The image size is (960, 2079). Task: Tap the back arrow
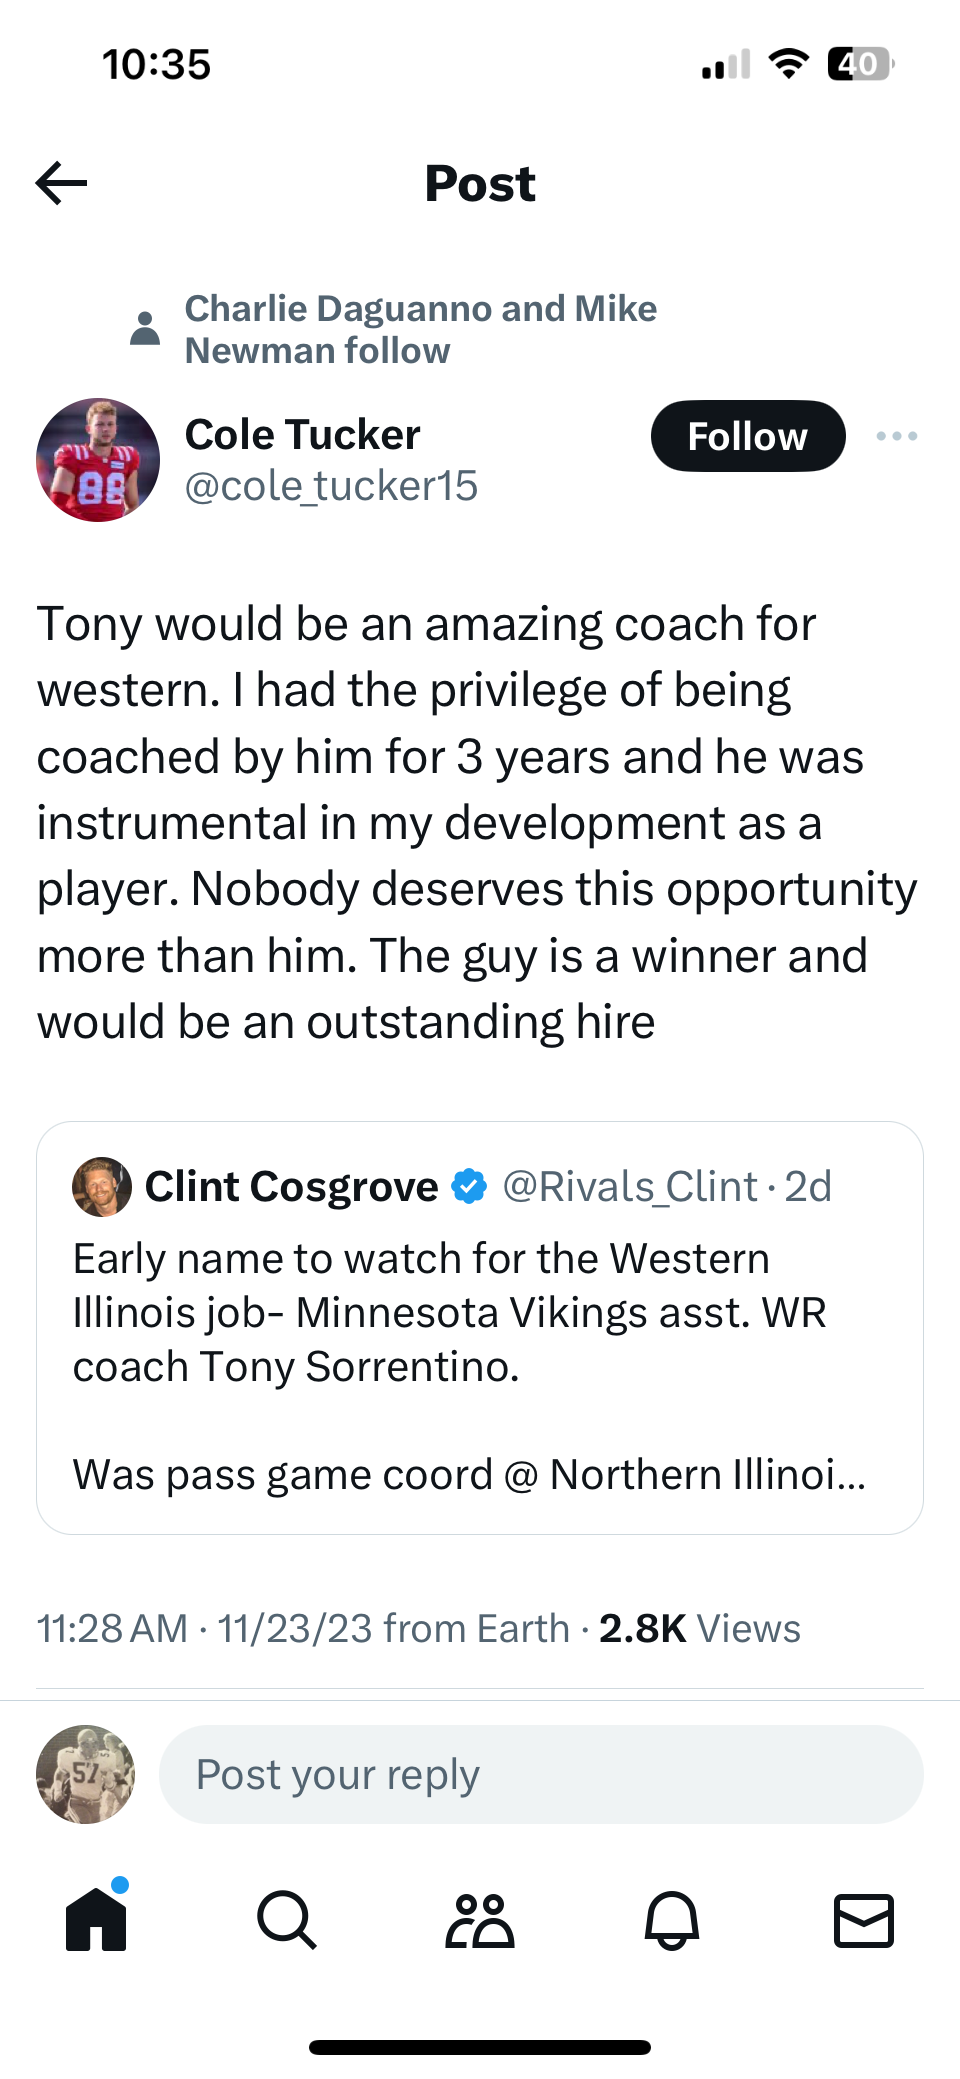(62, 183)
